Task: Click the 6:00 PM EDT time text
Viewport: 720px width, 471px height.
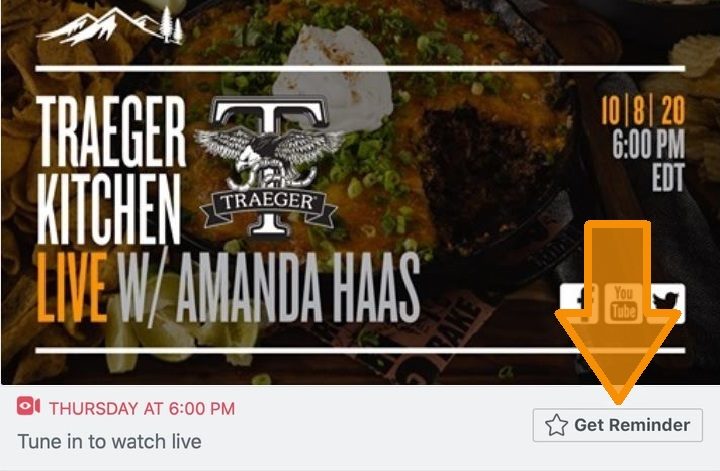Action: tap(648, 160)
